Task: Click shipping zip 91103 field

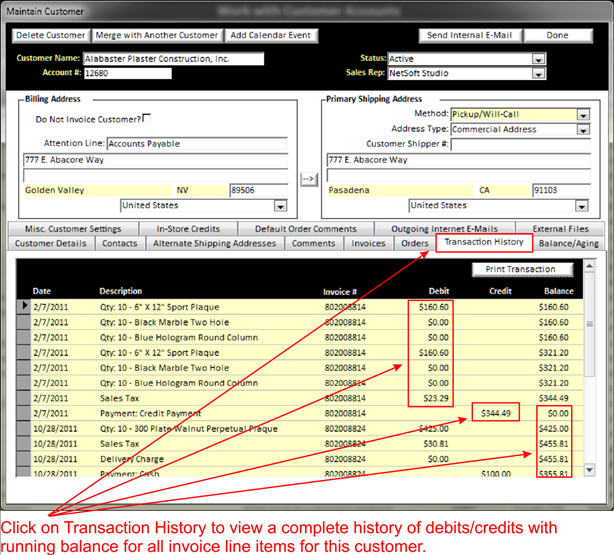Action: [x=561, y=190]
